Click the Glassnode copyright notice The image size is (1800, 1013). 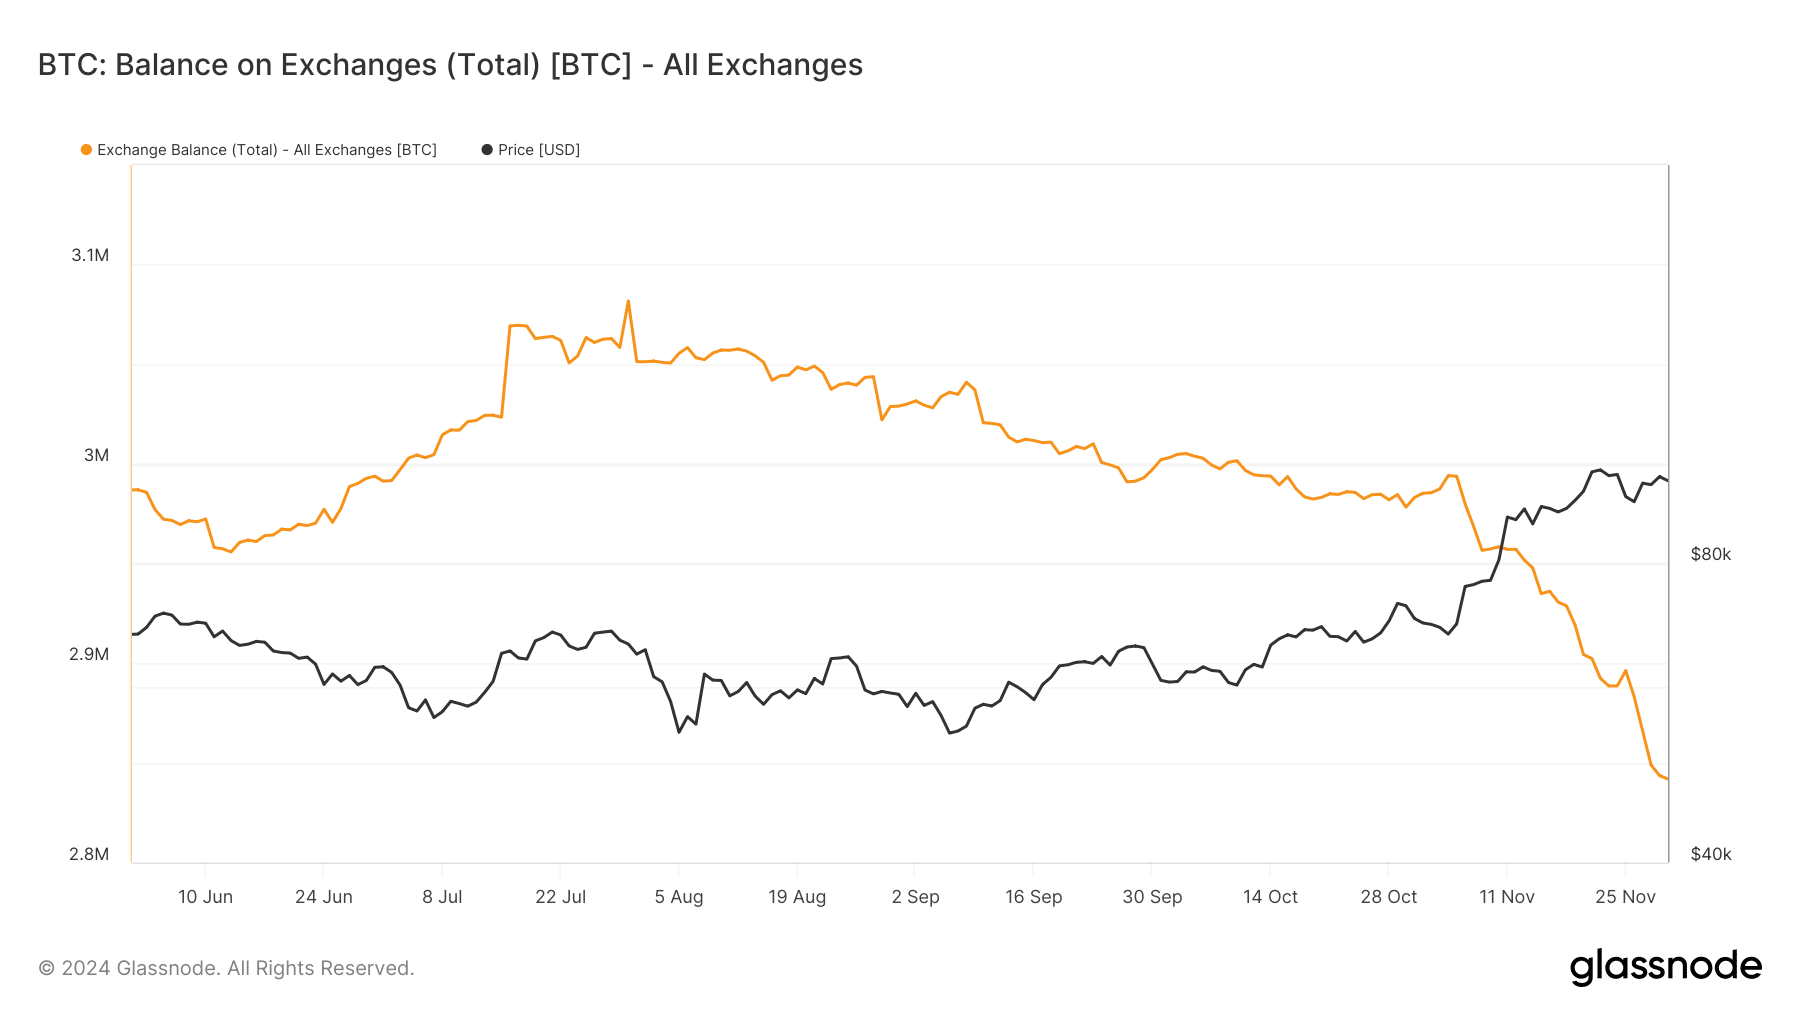(226, 968)
